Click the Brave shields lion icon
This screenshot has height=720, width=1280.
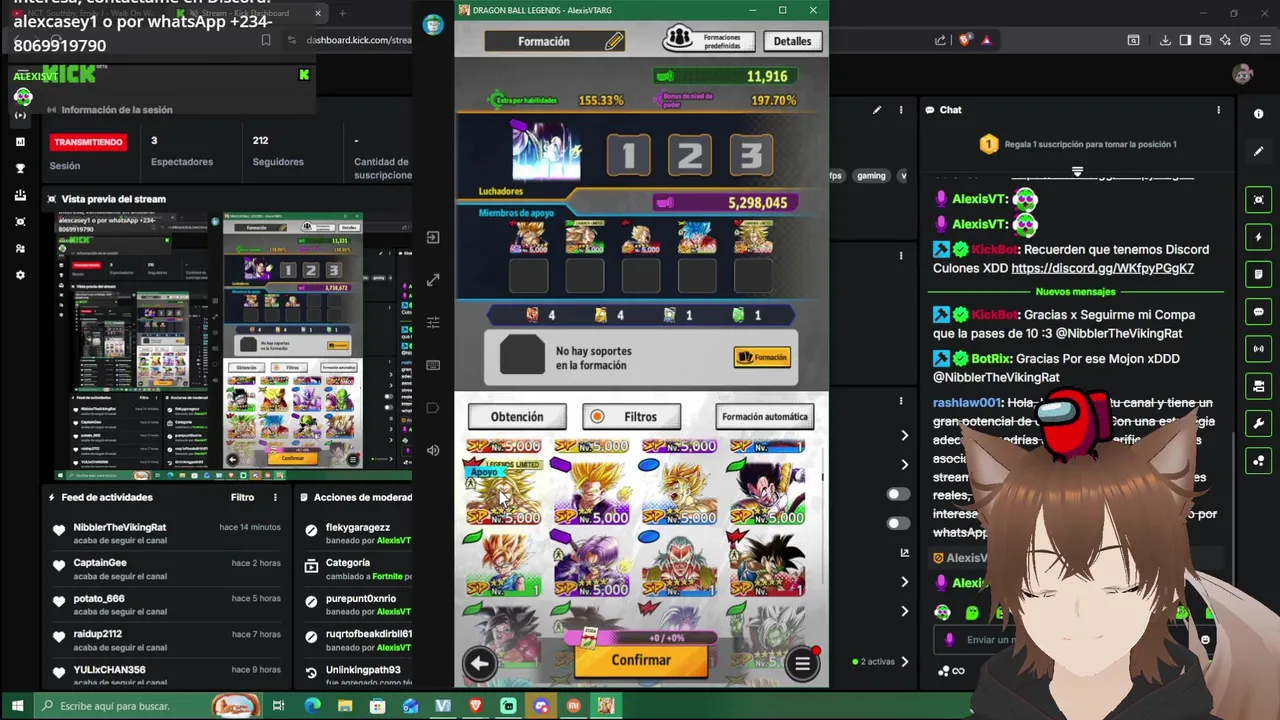pos(964,40)
